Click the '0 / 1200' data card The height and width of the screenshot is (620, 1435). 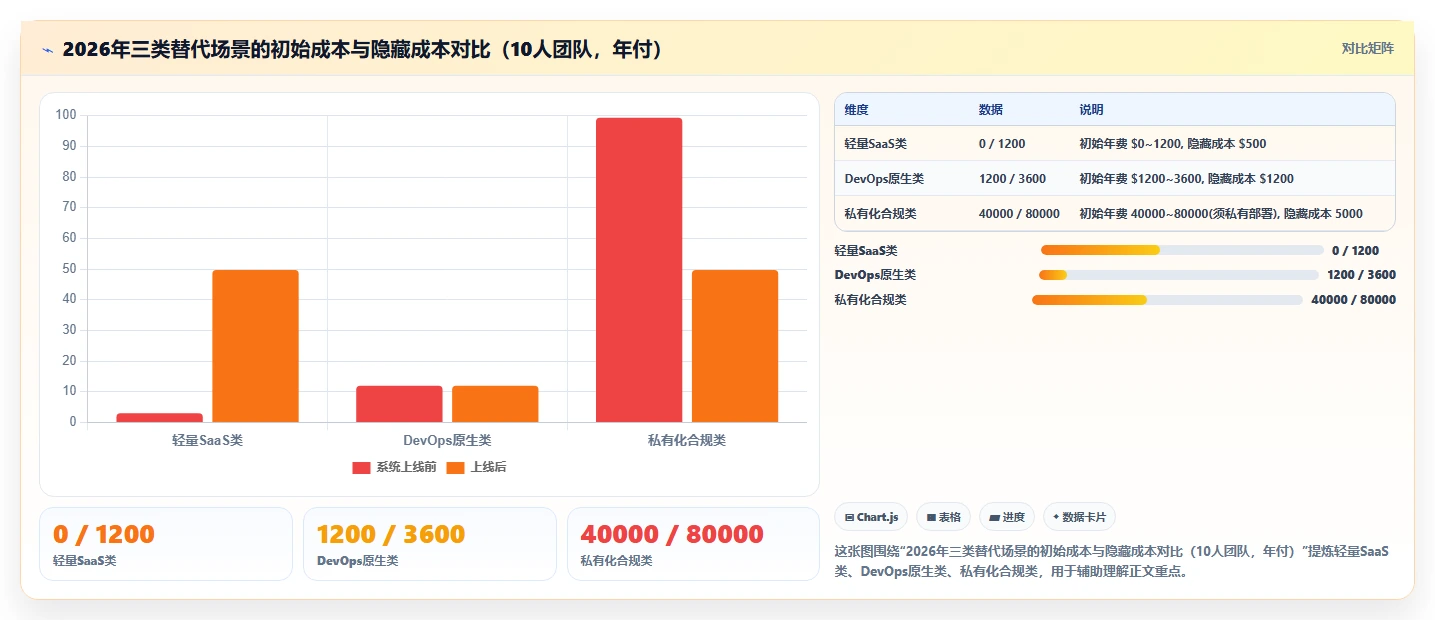click(x=166, y=544)
